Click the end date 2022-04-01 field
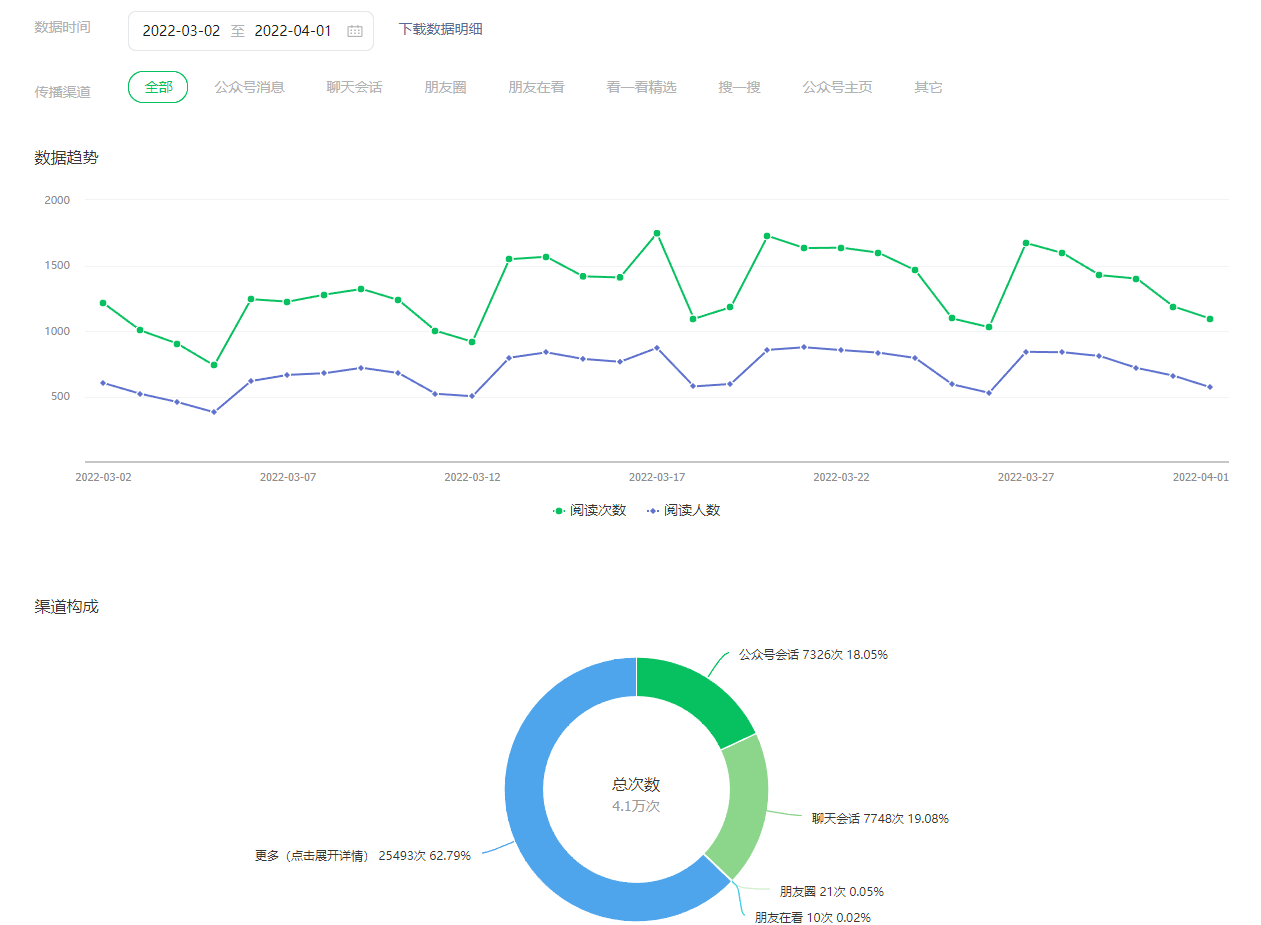The height and width of the screenshot is (925, 1261). (293, 31)
